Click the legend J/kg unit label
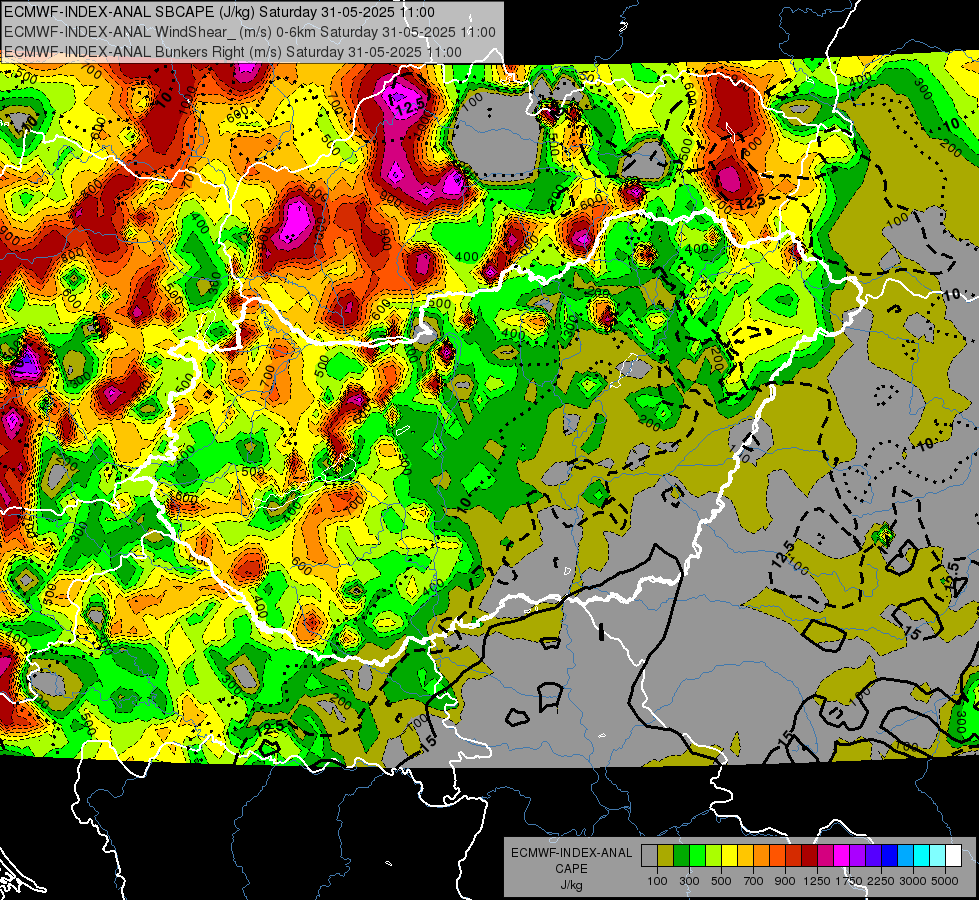Image resolution: width=979 pixels, height=900 pixels. point(571,885)
